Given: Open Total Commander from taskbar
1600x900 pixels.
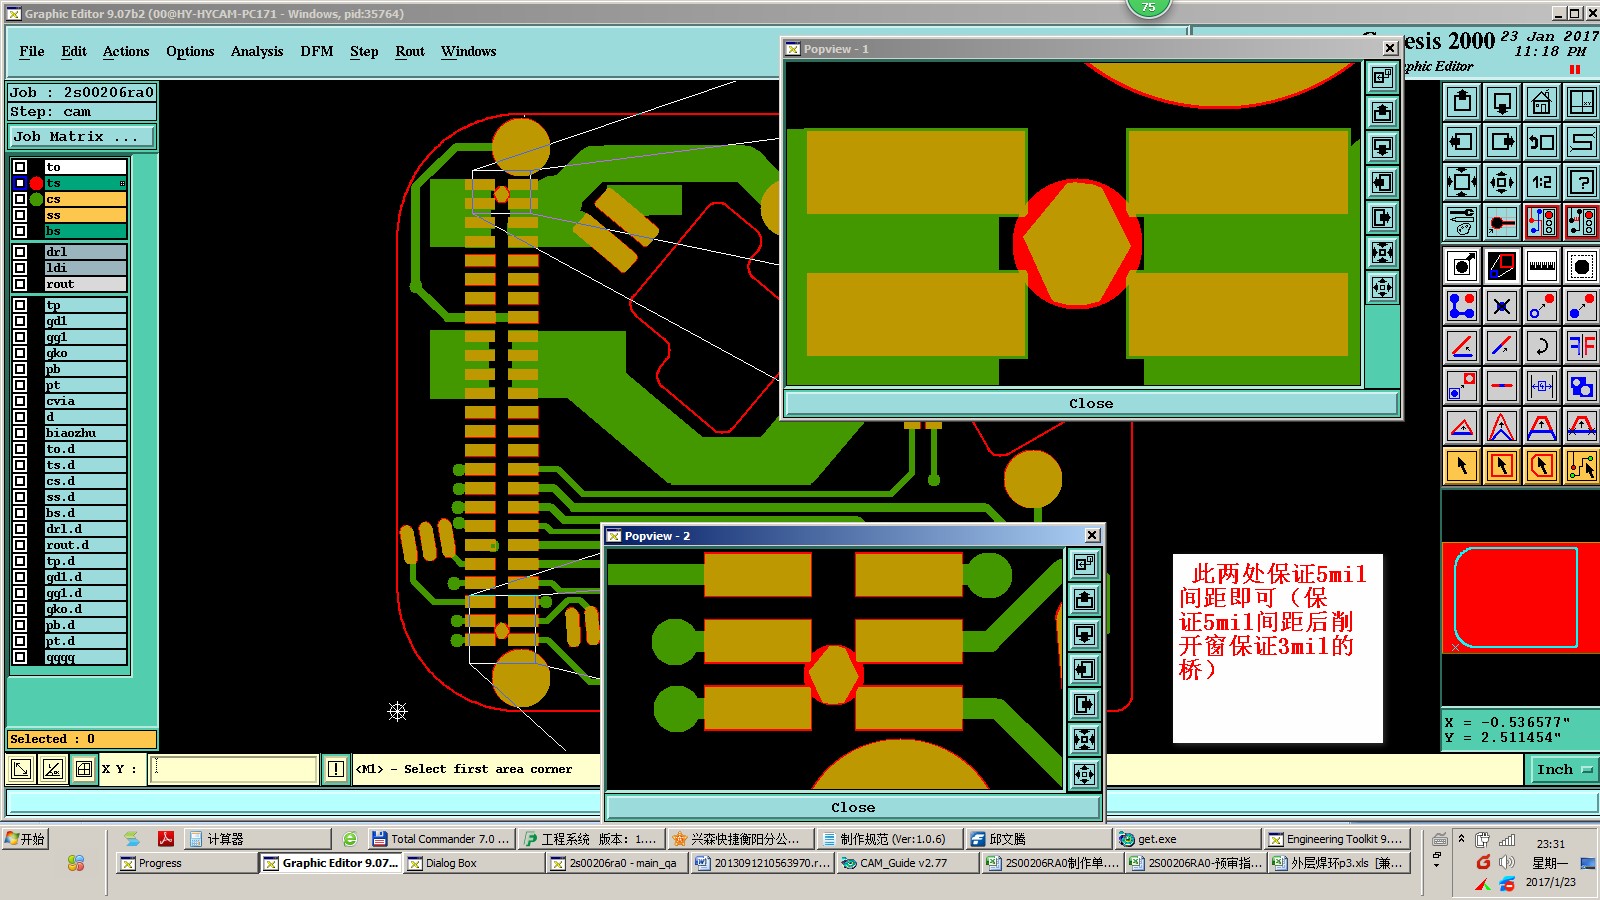Looking at the screenshot, I should coord(441,839).
